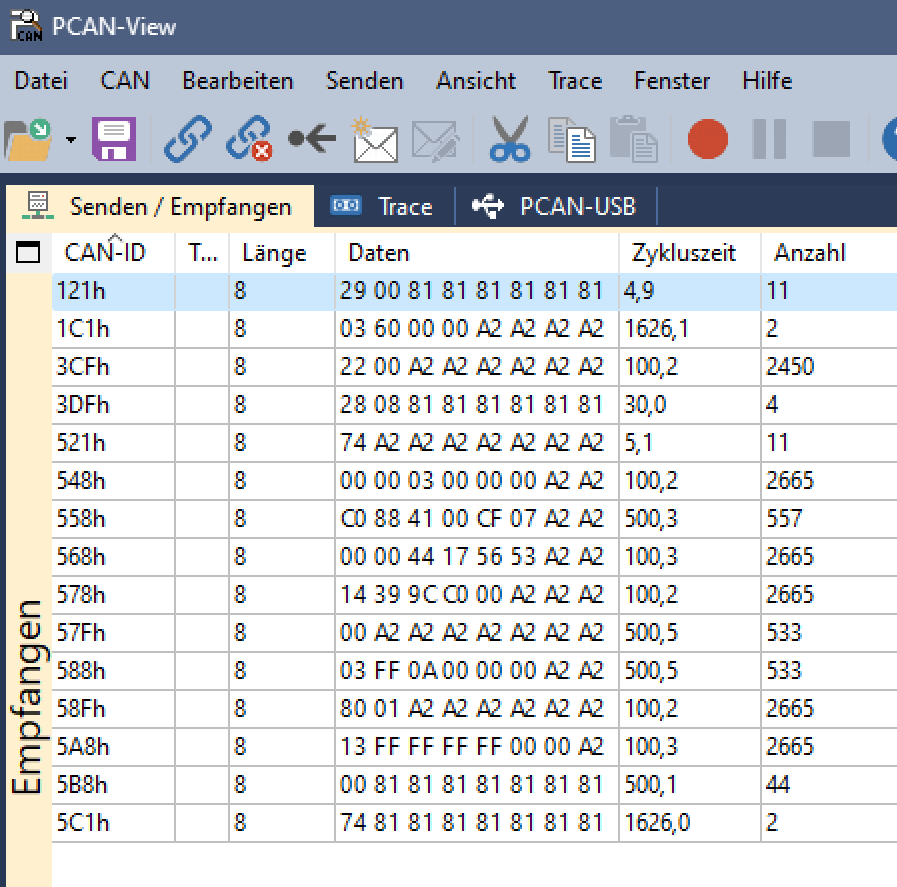The image size is (897, 887).
Task: Open the Datei menu
Action: 41,81
